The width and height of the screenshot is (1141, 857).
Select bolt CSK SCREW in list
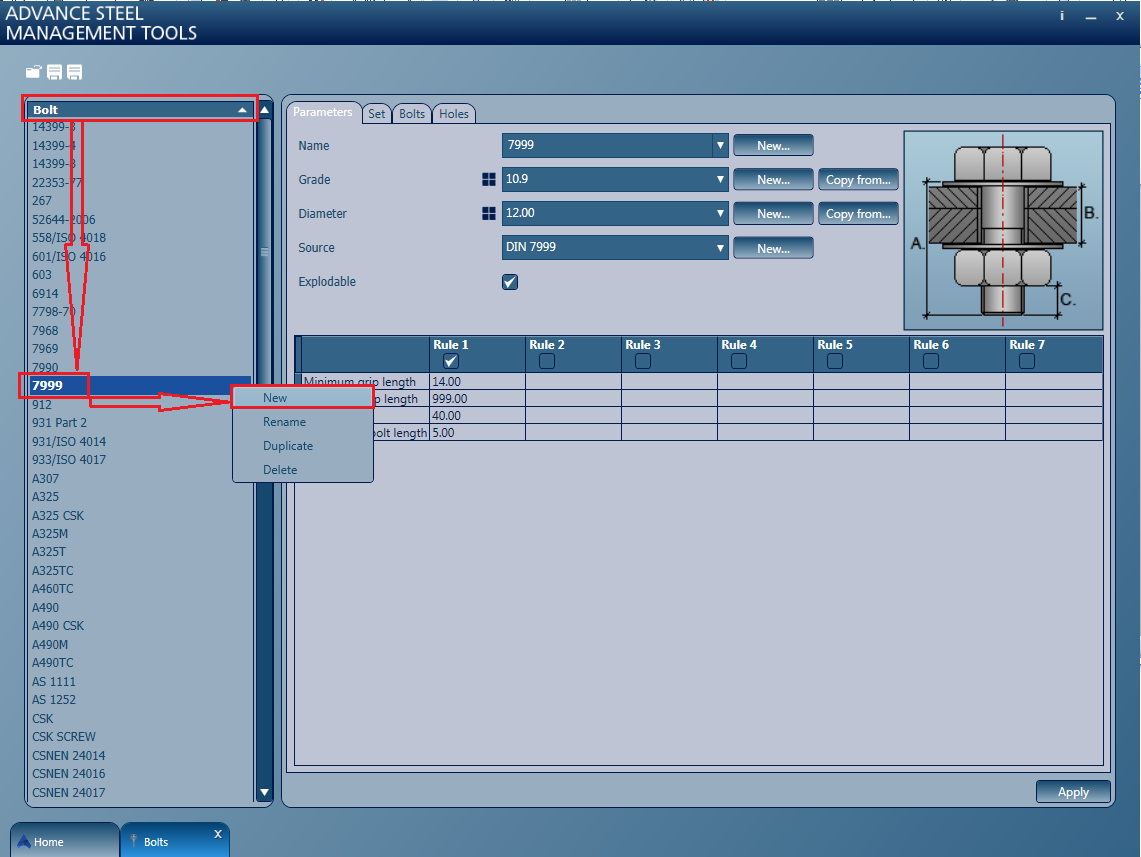pos(140,737)
